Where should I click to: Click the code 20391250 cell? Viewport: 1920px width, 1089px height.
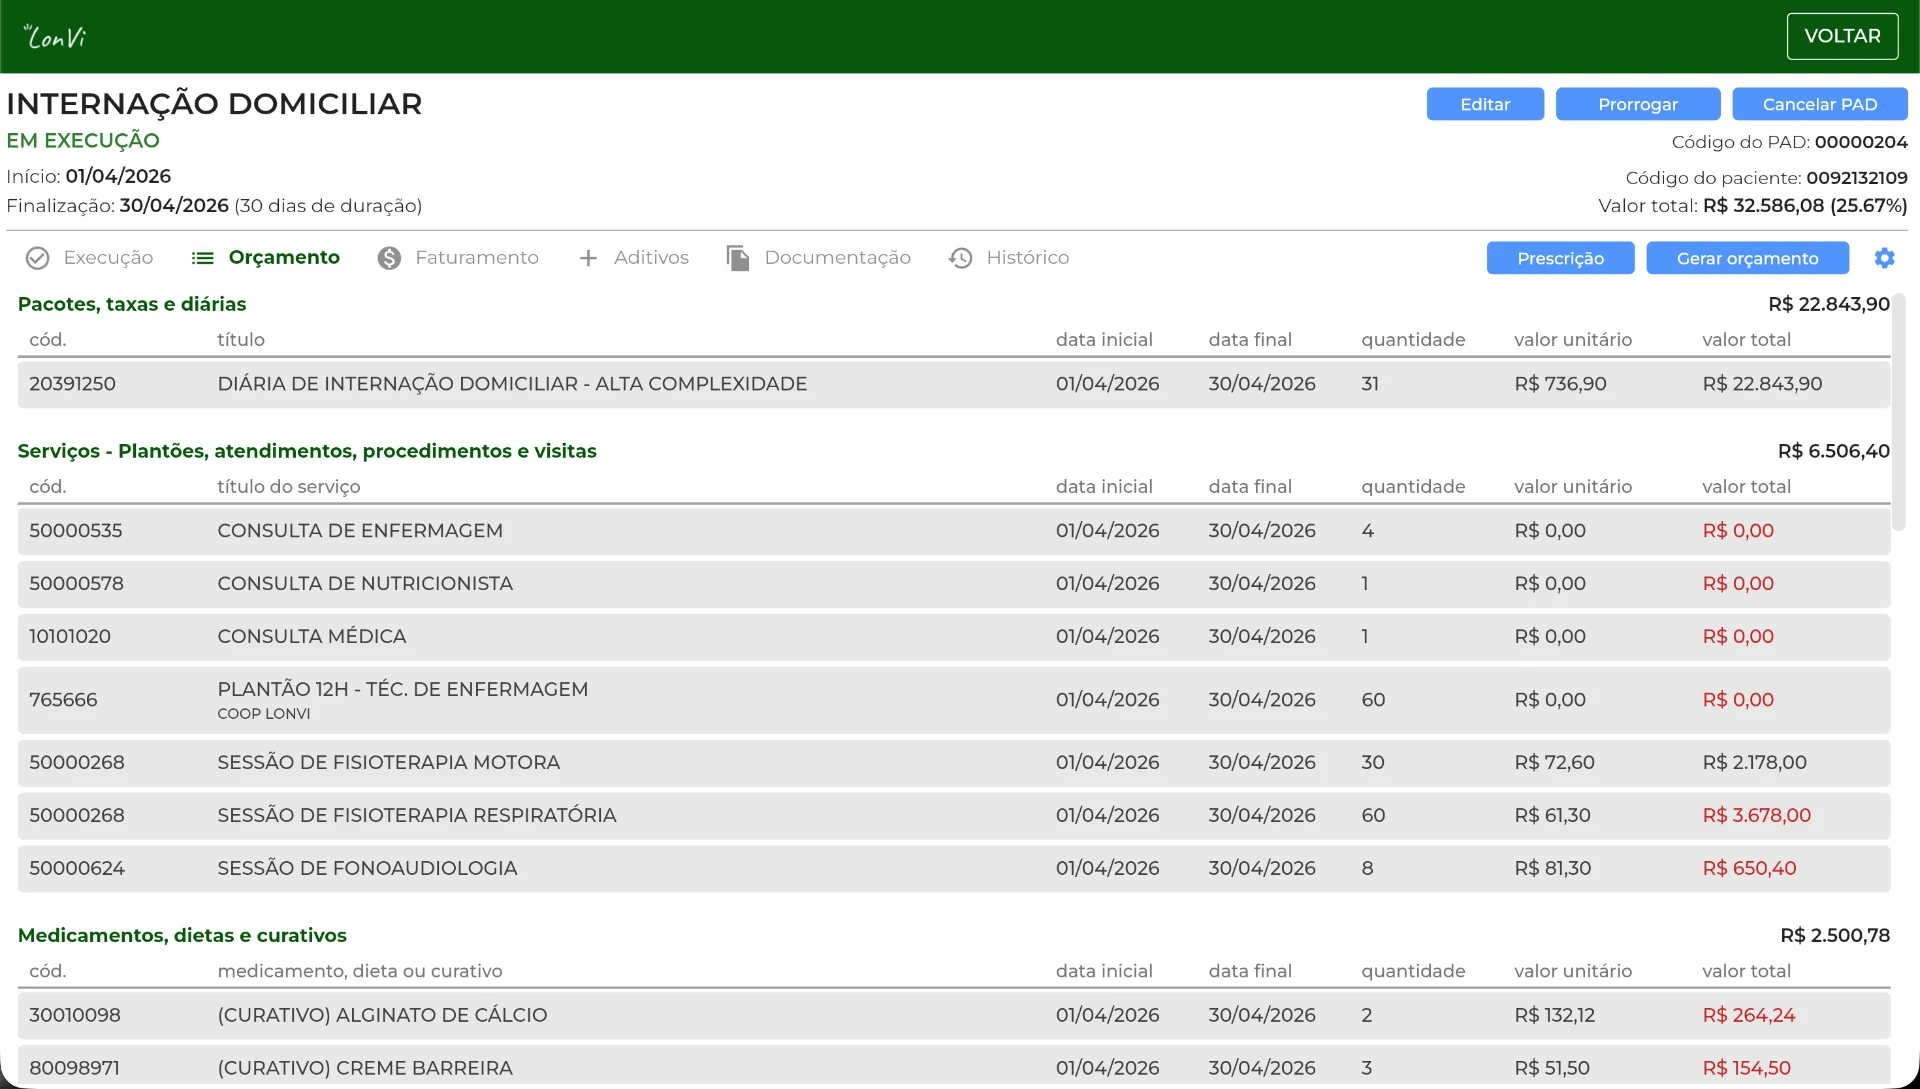pos(72,384)
